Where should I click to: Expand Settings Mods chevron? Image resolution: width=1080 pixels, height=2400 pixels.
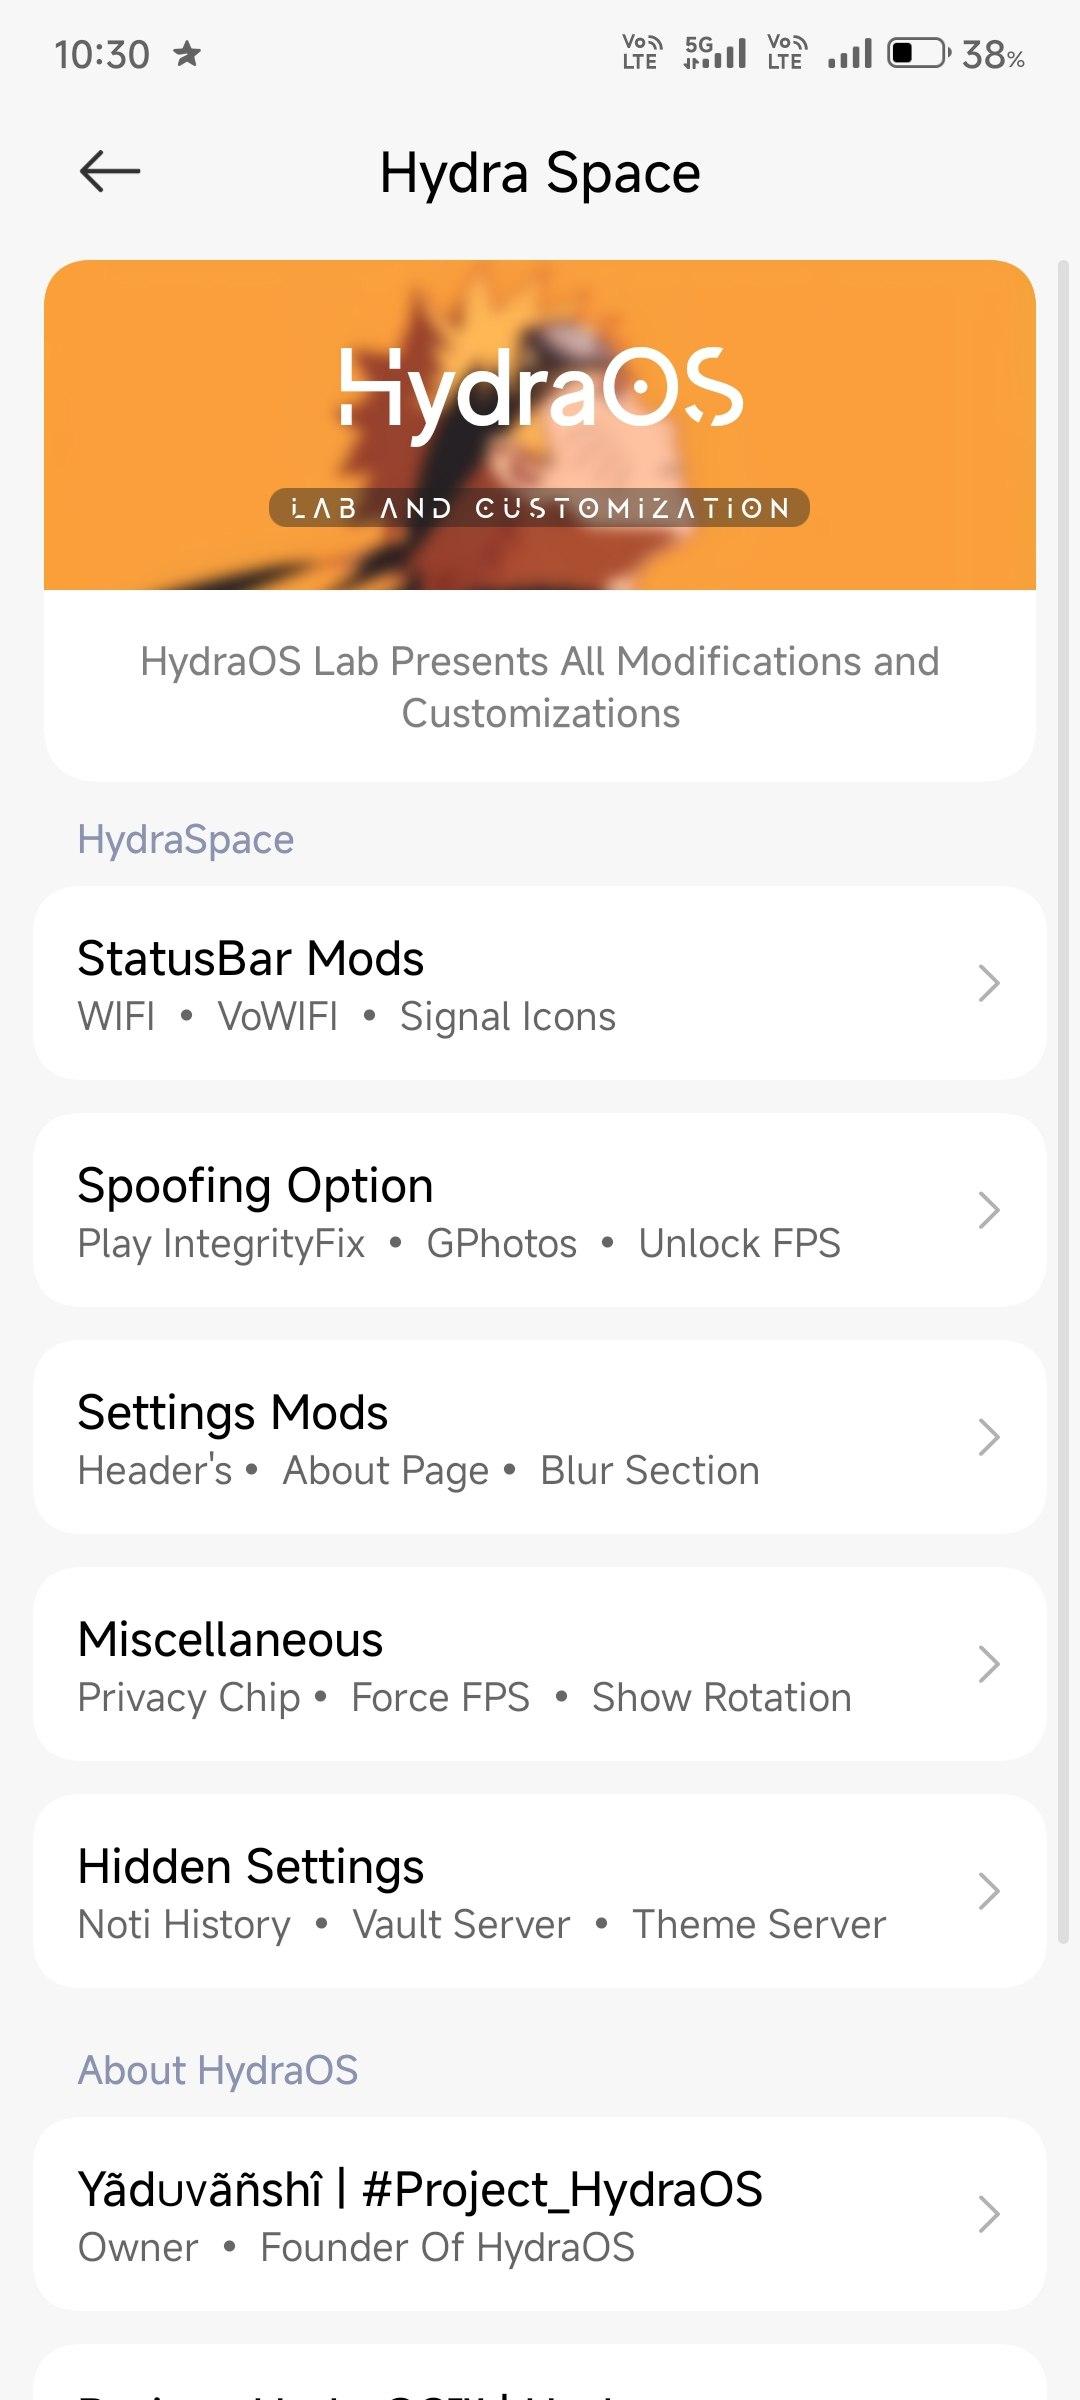988,1437
